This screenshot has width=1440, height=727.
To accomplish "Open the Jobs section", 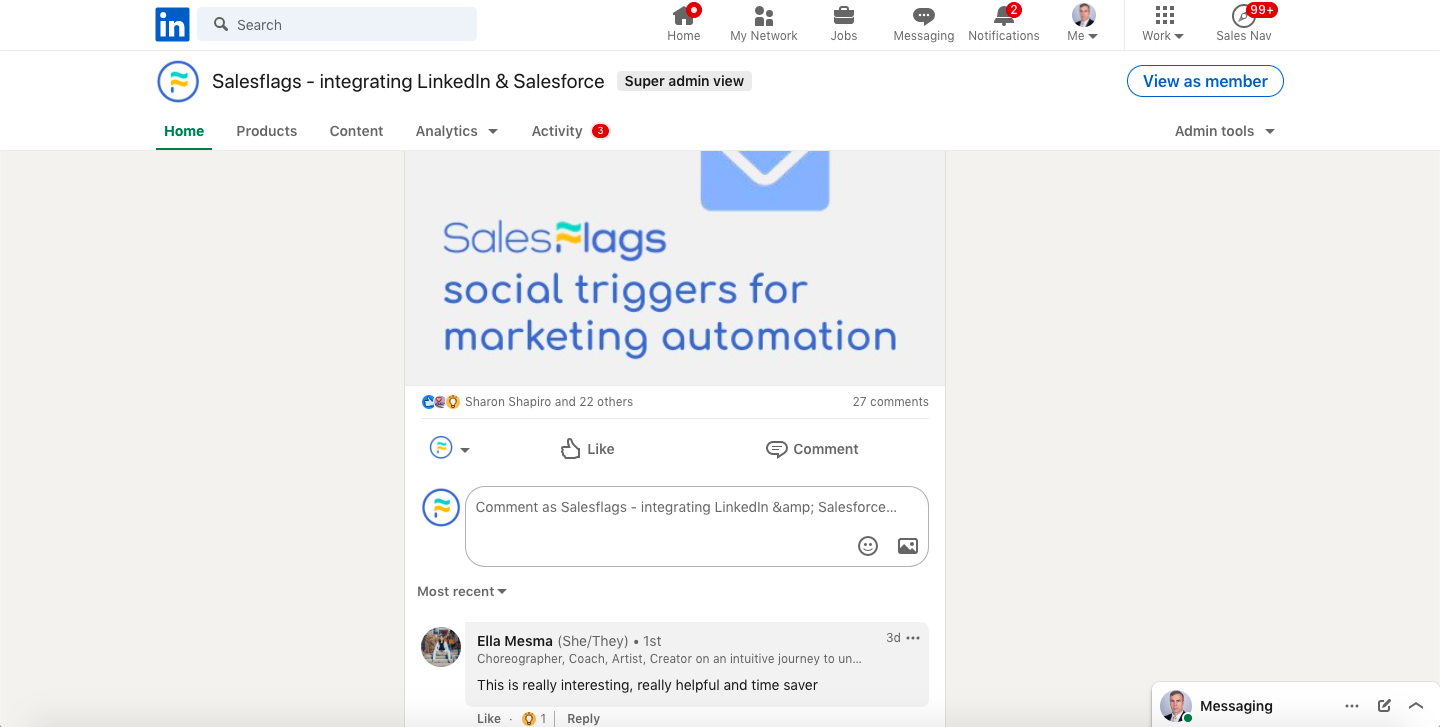I will [x=844, y=24].
